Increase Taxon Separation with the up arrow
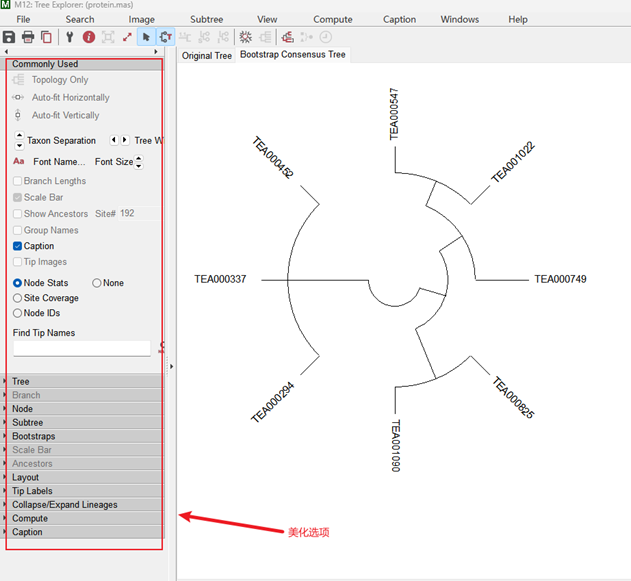This screenshot has height=581, width=631. point(19,135)
